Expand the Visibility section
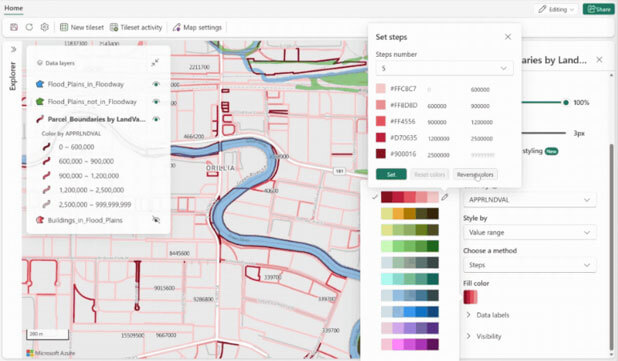Image resolution: width=618 pixels, height=361 pixels. coord(484,336)
